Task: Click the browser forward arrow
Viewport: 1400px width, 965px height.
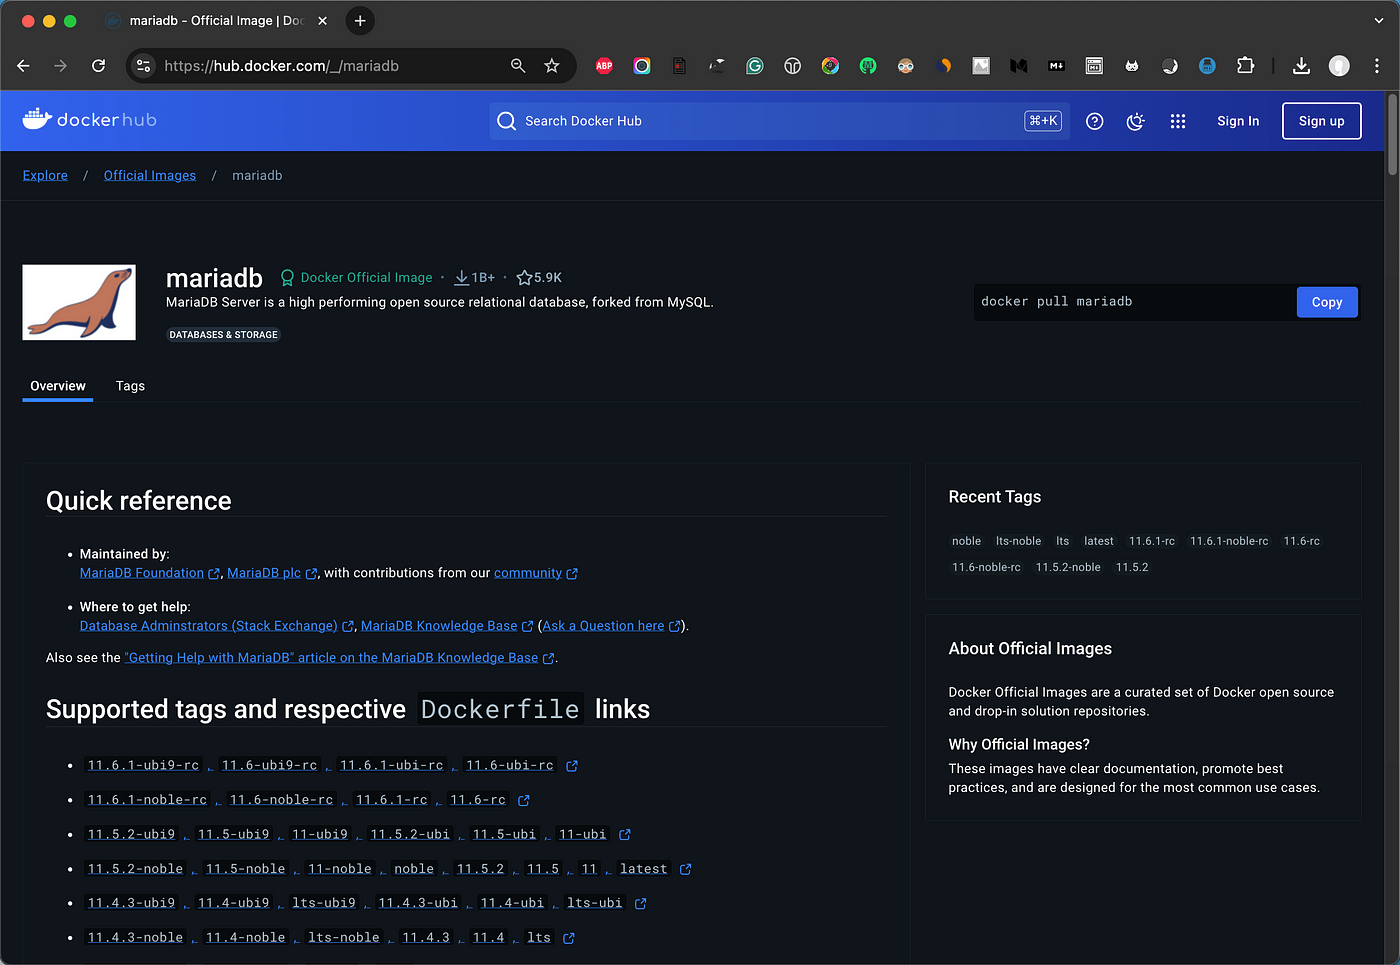Action: [x=61, y=66]
